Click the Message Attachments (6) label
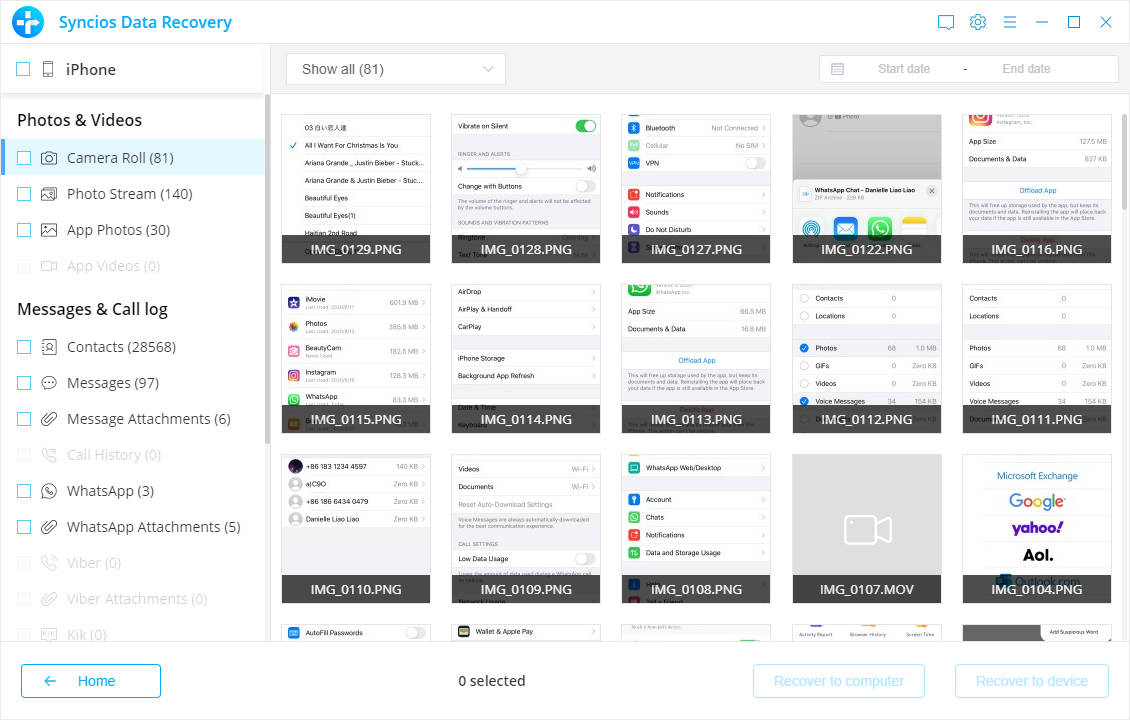Screen dimensions: 1130x720 coord(148,419)
